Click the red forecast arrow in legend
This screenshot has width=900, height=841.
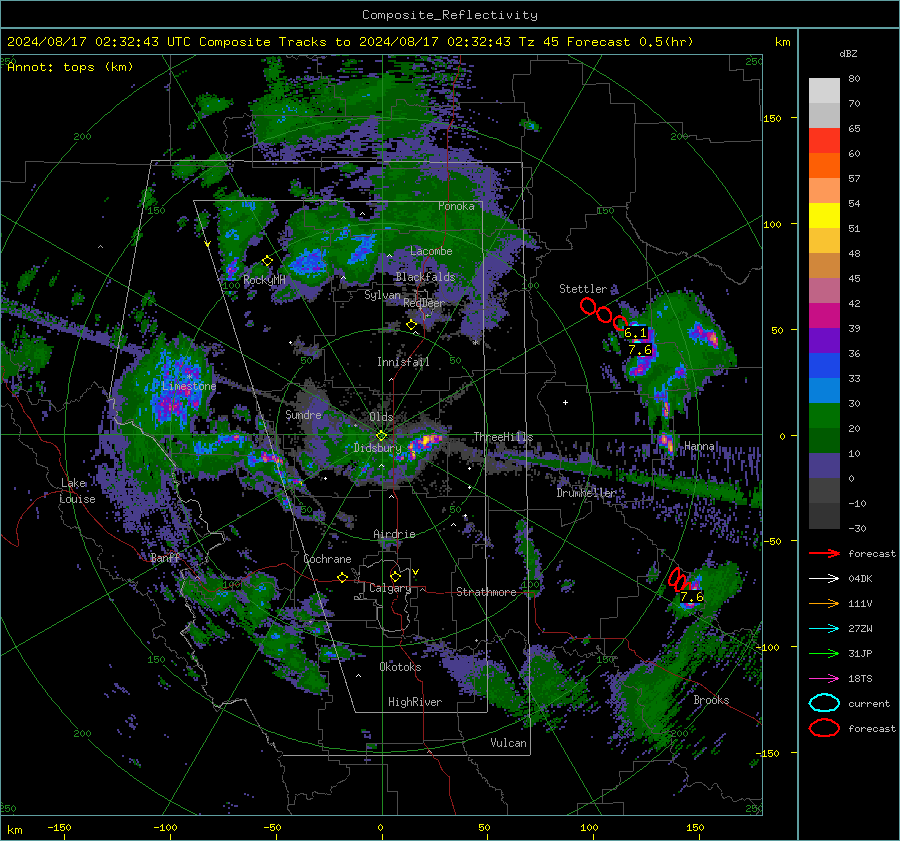[824, 553]
